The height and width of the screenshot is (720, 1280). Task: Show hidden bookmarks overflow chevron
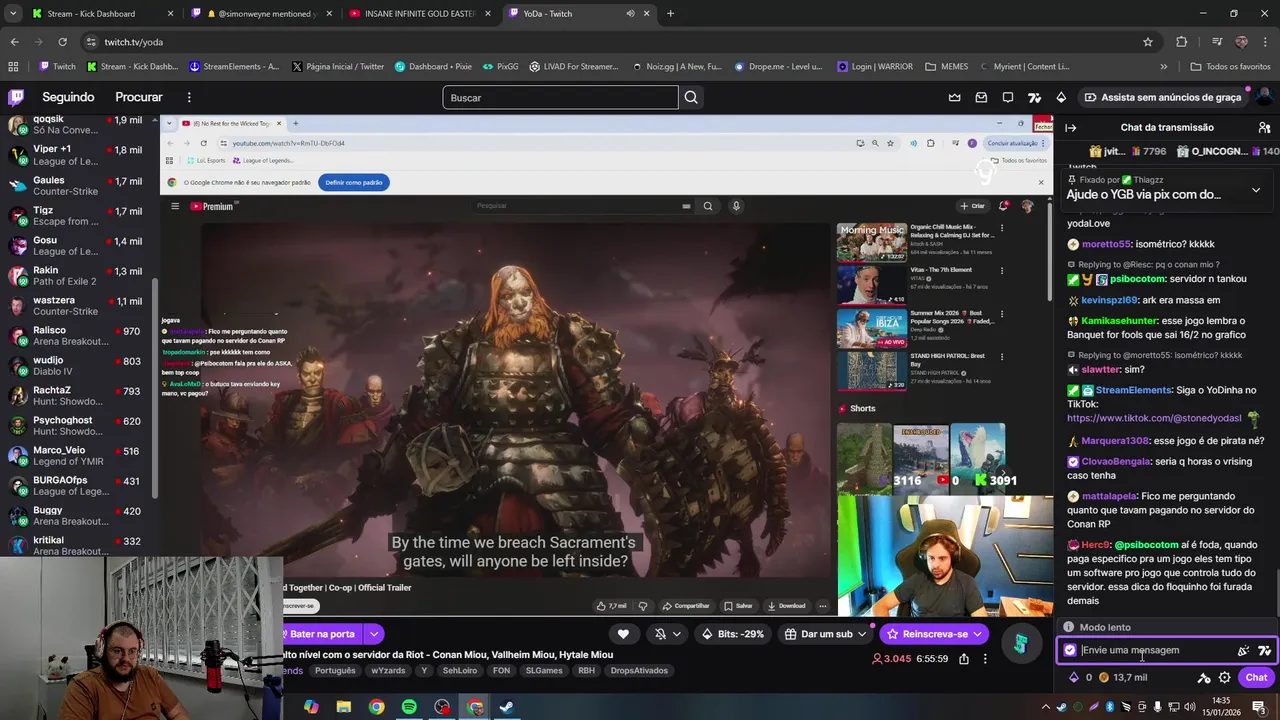pyautogui.click(x=1163, y=66)
